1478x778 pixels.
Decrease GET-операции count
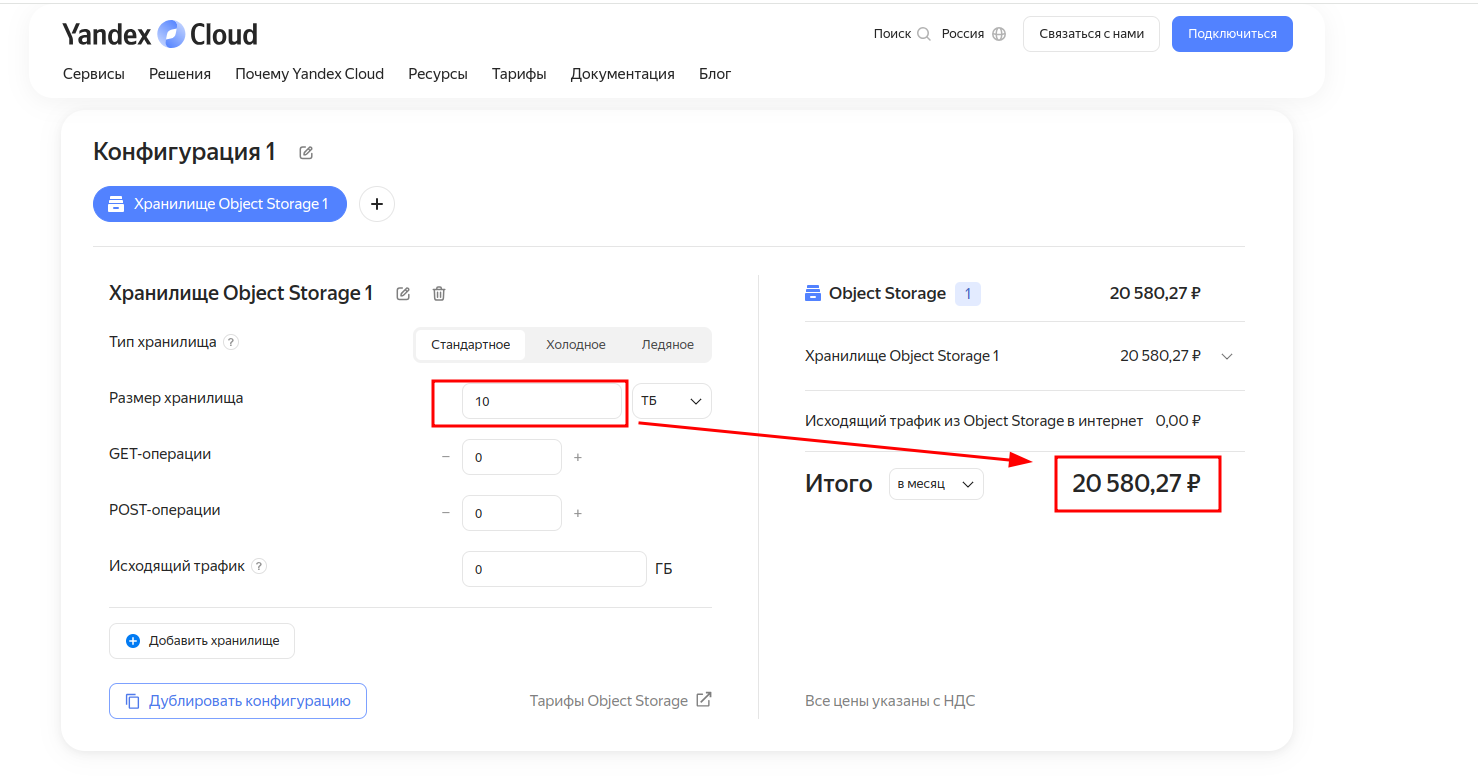coord(446,457)
